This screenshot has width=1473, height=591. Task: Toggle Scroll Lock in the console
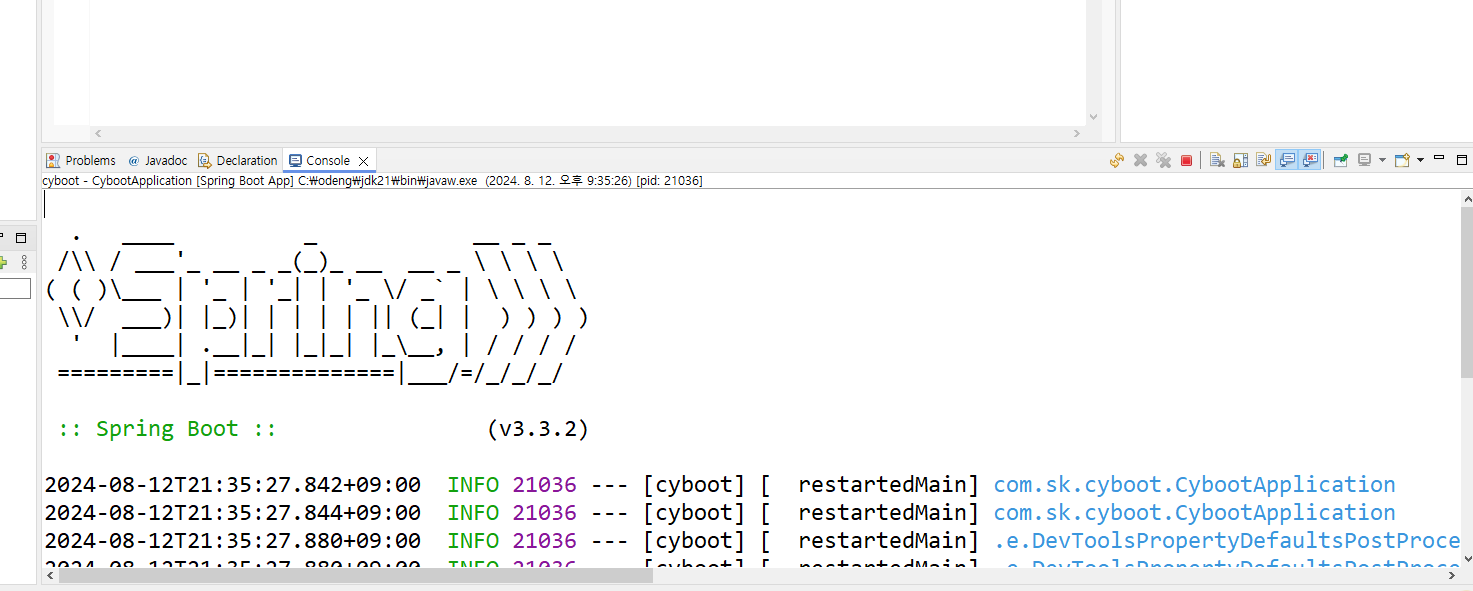(1240, 160)
